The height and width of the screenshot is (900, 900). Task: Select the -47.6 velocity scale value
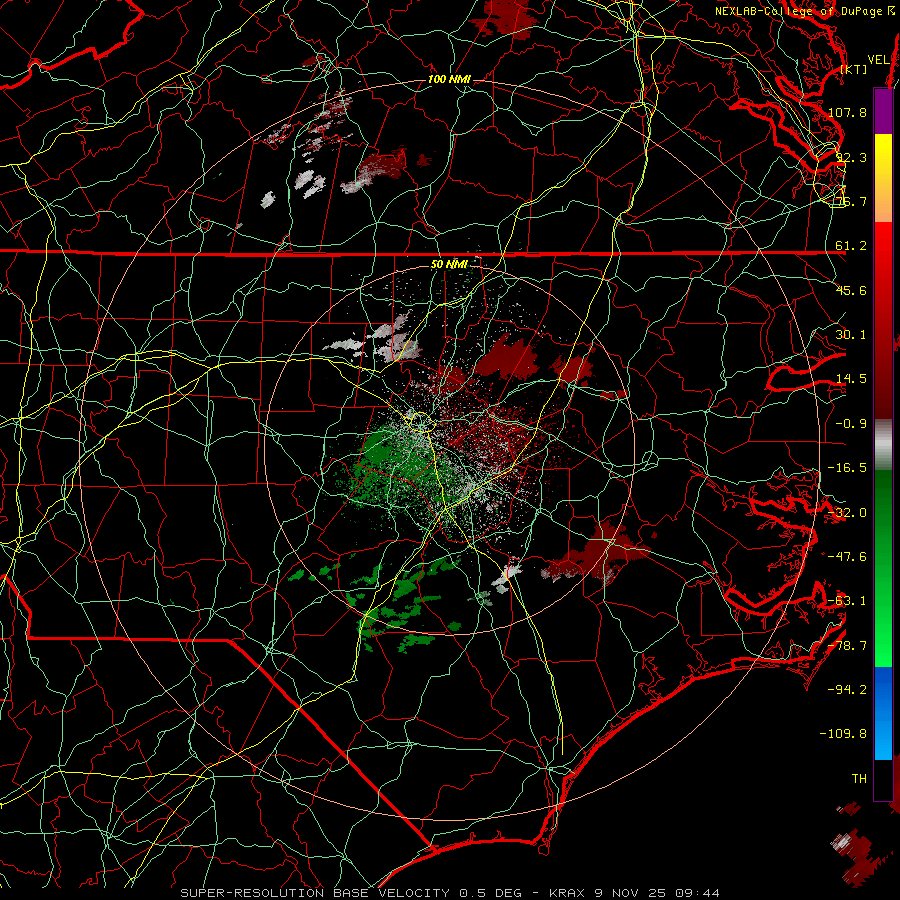pyautogui.click(x=847, y=557)
